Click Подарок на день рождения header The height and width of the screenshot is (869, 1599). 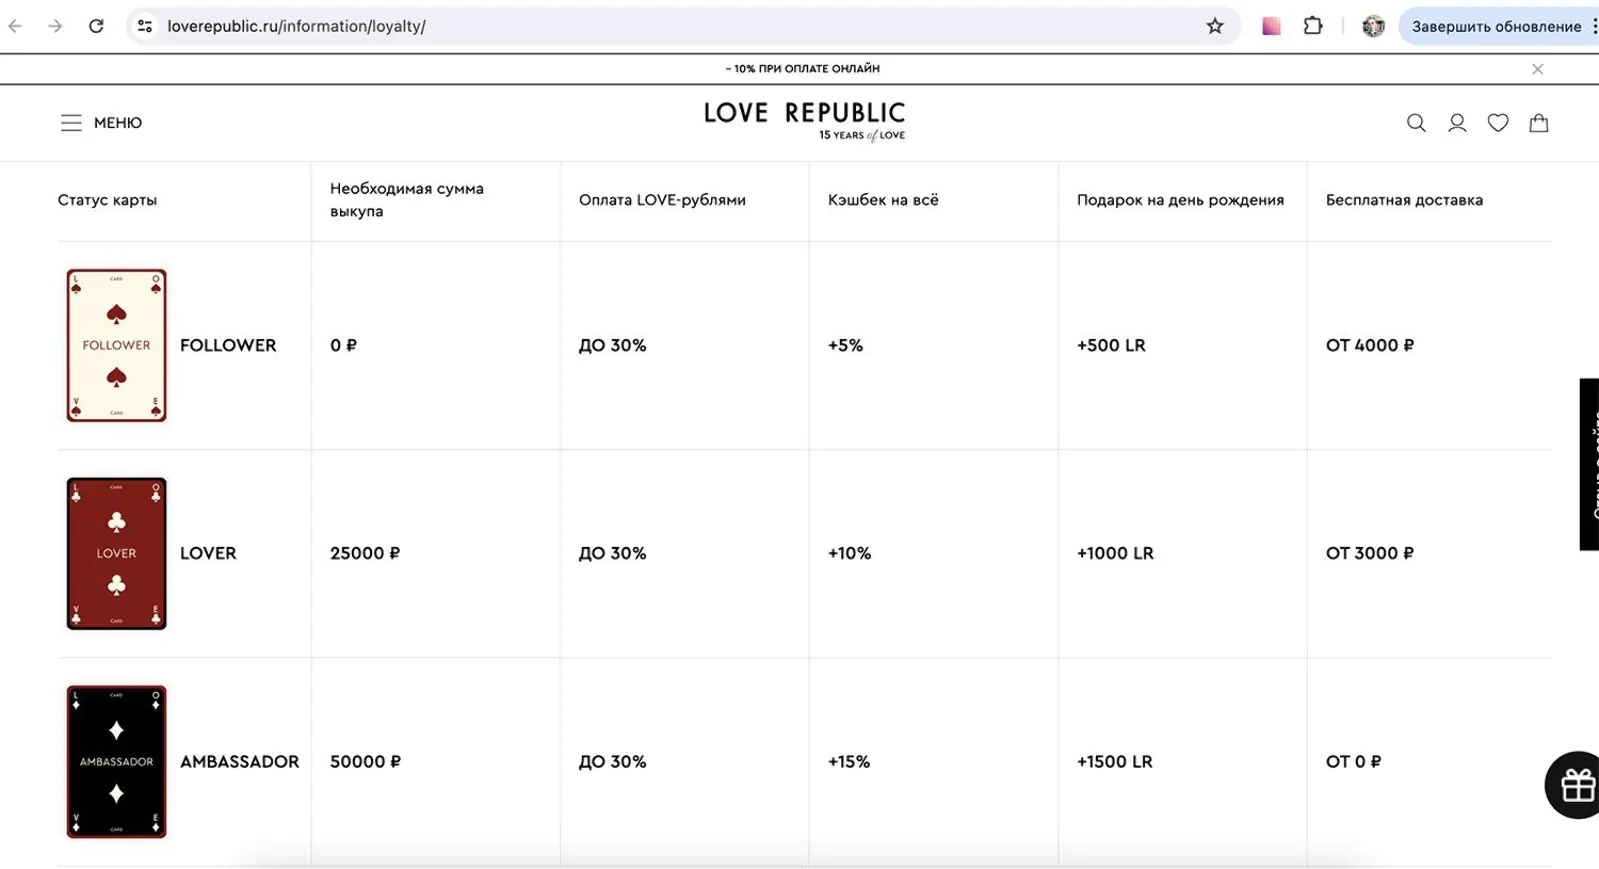1180,200
